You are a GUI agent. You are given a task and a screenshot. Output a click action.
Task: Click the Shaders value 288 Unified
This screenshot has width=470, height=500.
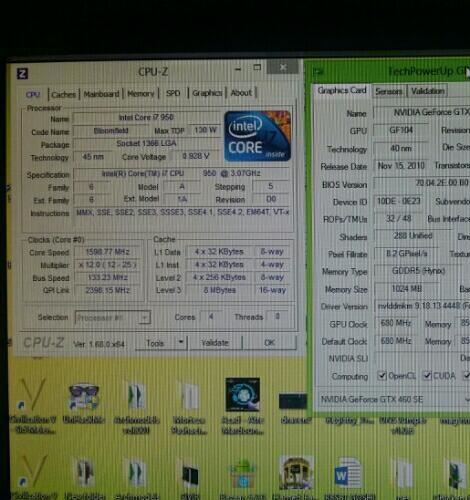413,236
